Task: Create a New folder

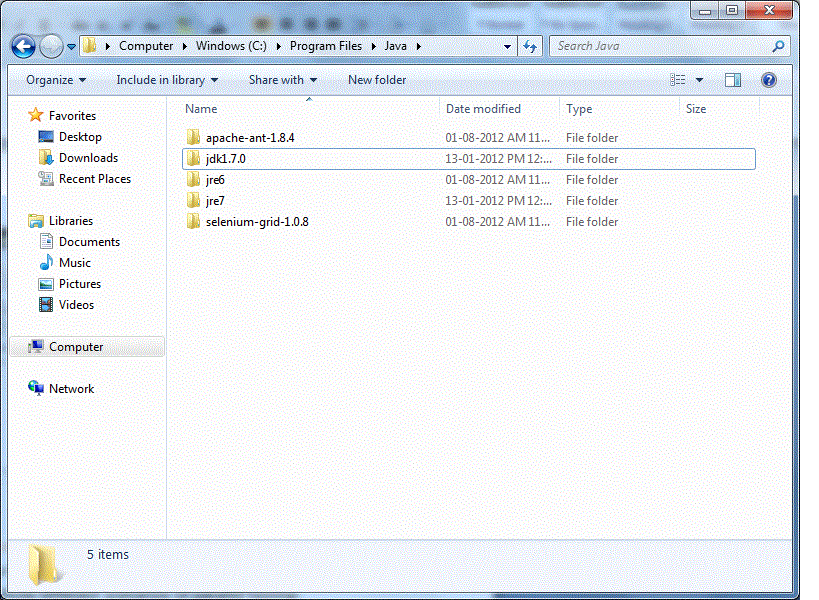Action: [377, 80]
